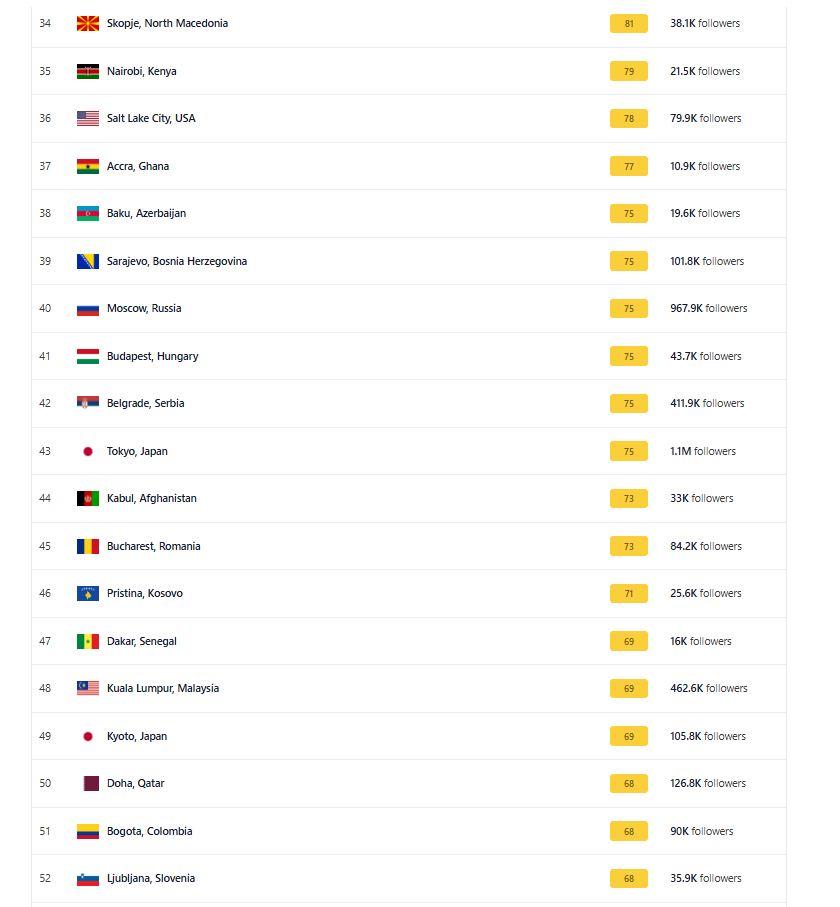This screenshot has height=907, width=840.
Task: Click the Afghanistan flag icon
Action: click(88, 498)
